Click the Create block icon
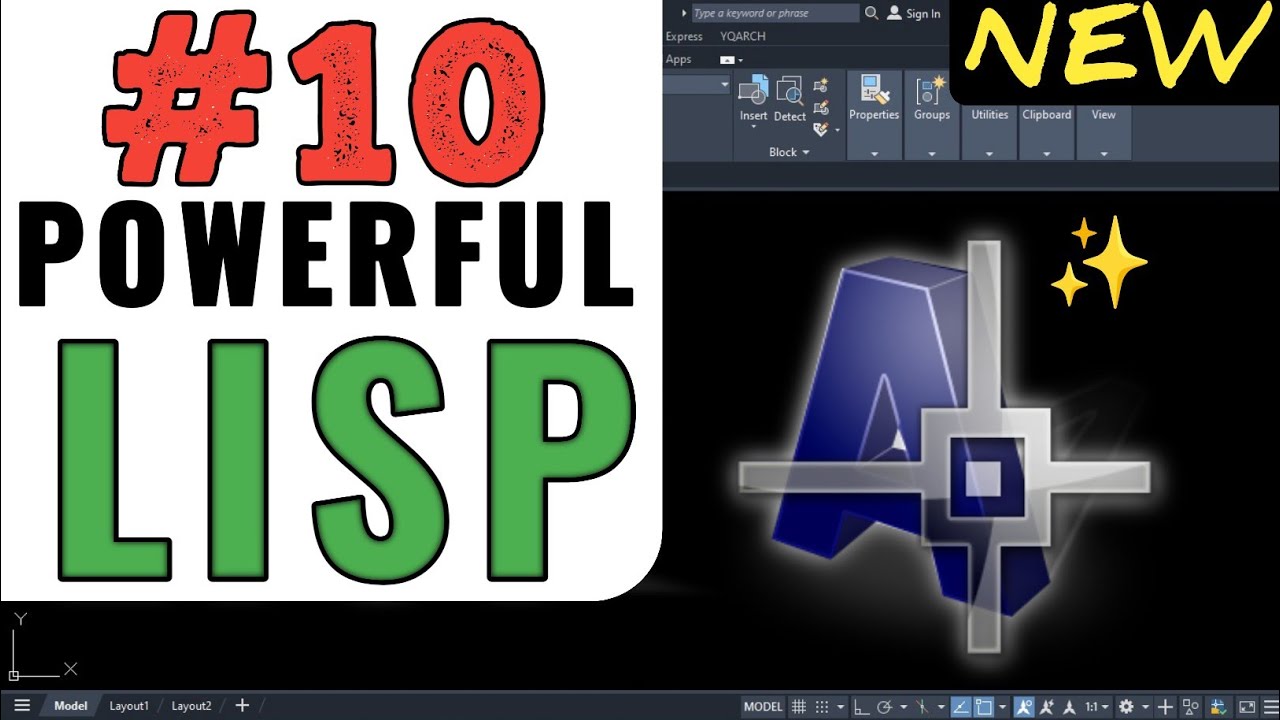The image size is (1280, 720). click(821, 86)
